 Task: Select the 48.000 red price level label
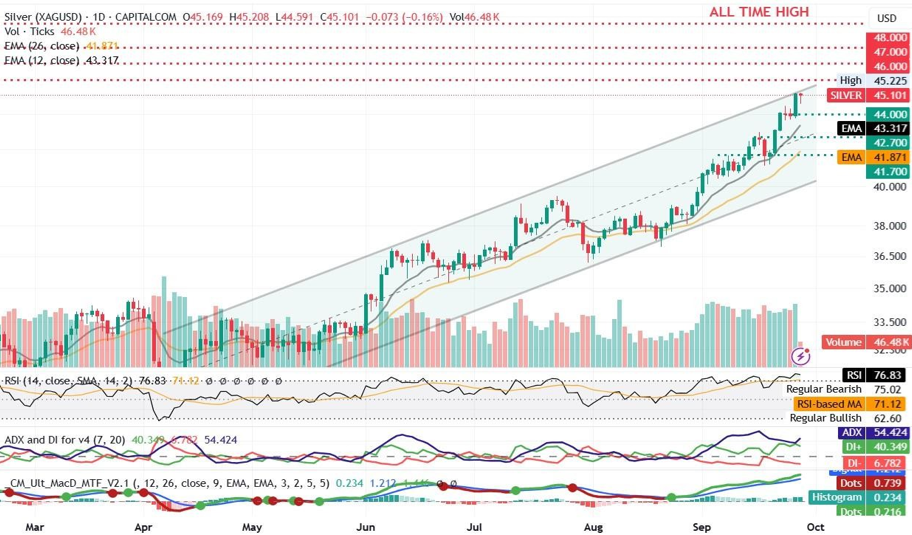point(889,36)
